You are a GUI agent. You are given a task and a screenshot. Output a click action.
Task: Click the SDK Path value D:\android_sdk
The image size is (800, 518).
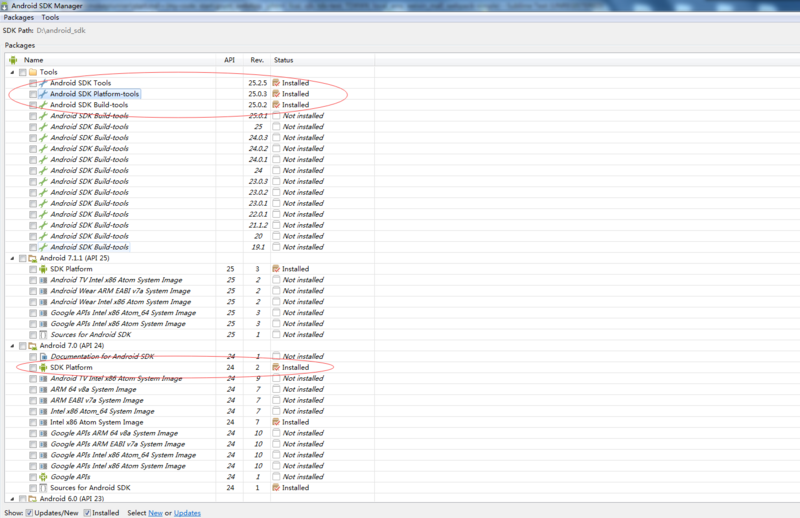(61, 31)
